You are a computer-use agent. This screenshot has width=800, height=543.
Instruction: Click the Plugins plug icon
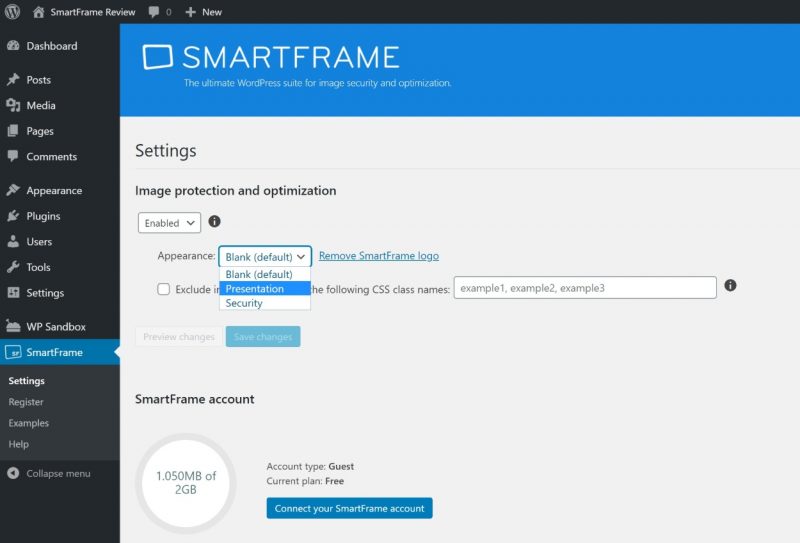13,216
